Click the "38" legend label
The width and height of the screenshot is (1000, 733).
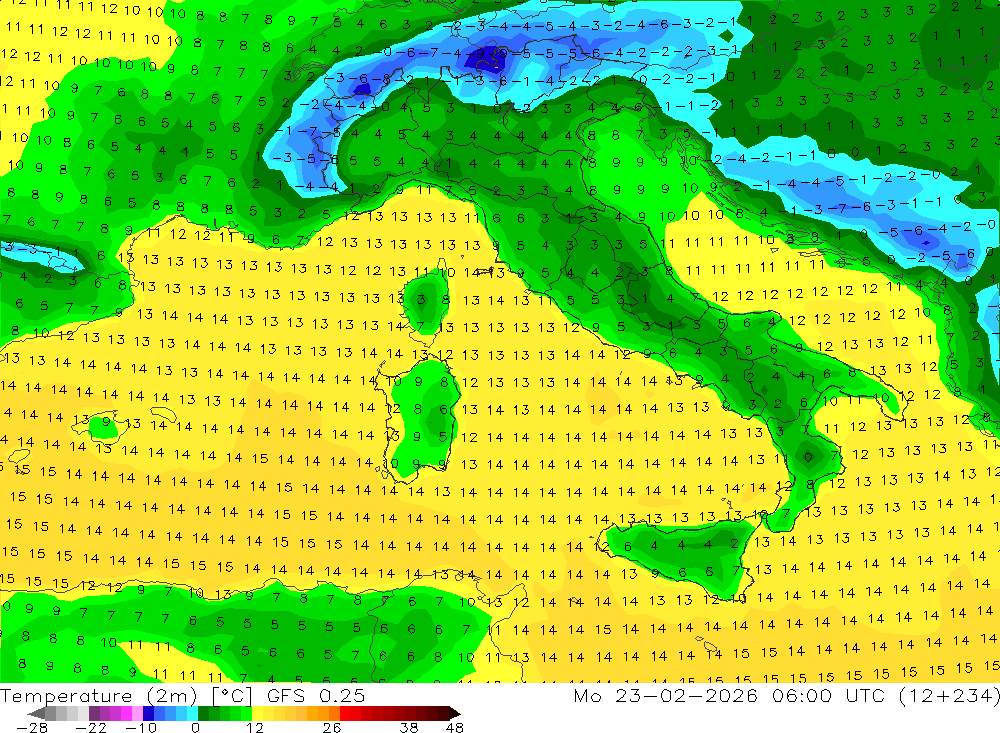(408, 727)
